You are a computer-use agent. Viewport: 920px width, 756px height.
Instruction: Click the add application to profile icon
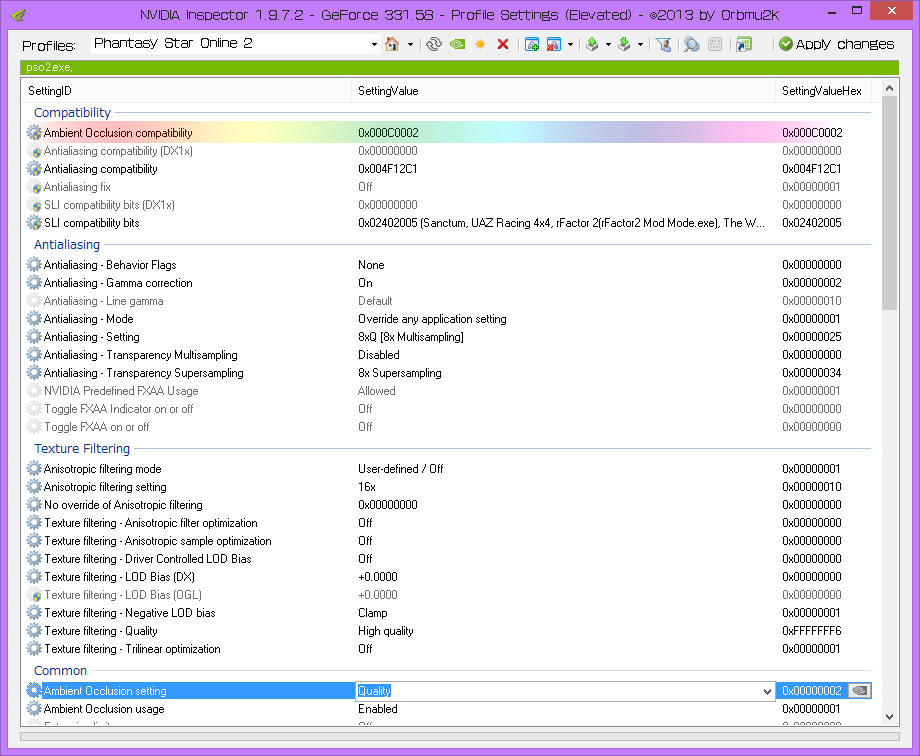click(x=532, y=44)
